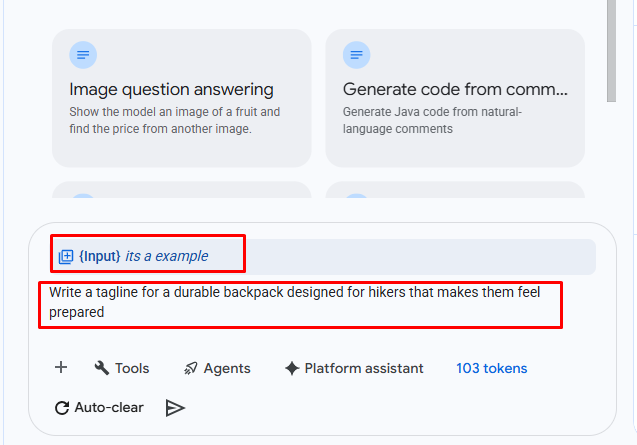Open the Generate code from comments card
The image size is (637, 445).
455,98
